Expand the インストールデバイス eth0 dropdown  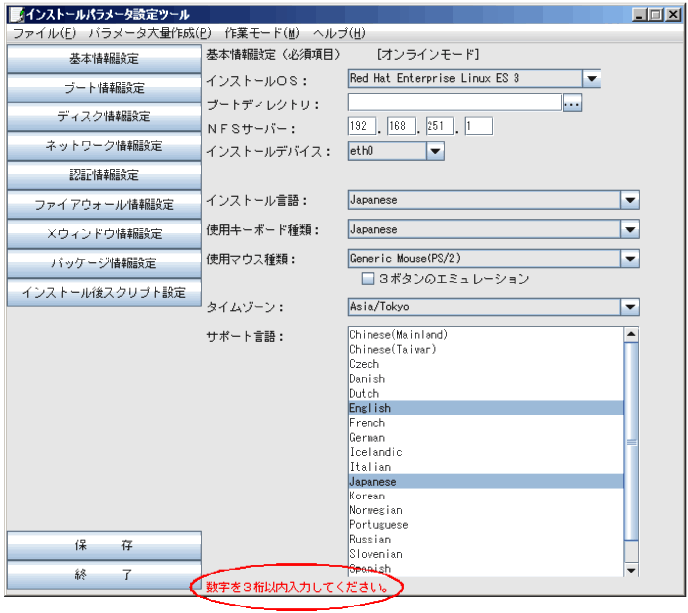435,151
